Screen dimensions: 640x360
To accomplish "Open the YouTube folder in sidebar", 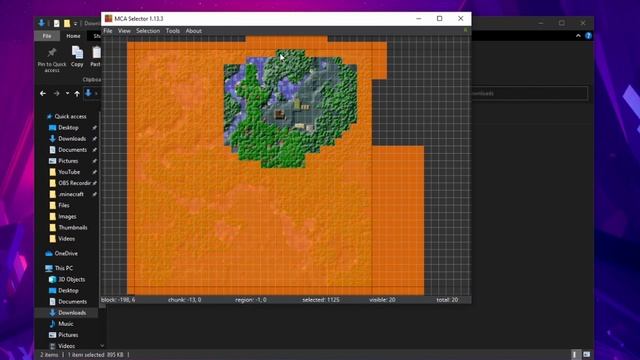I will 69,172.
